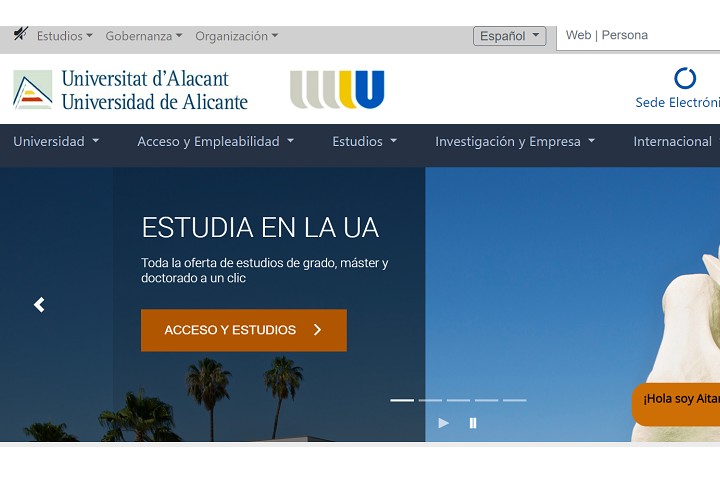Screen dimensions: 720x480
Task: Pause the carousel slideshow
Action: click(473, 423)
